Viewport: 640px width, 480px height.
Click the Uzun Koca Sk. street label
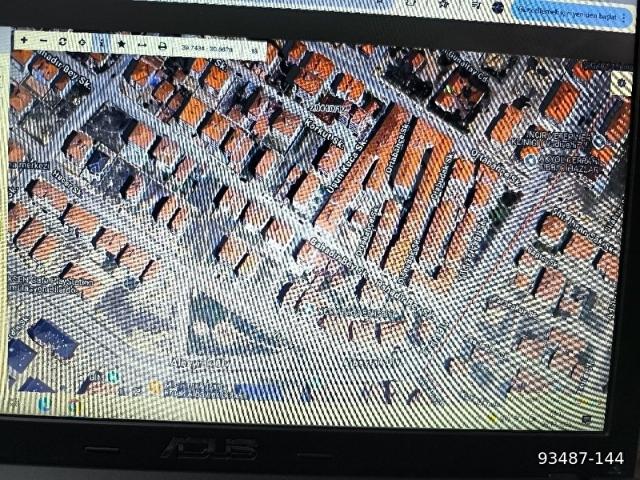coord(345,168)
